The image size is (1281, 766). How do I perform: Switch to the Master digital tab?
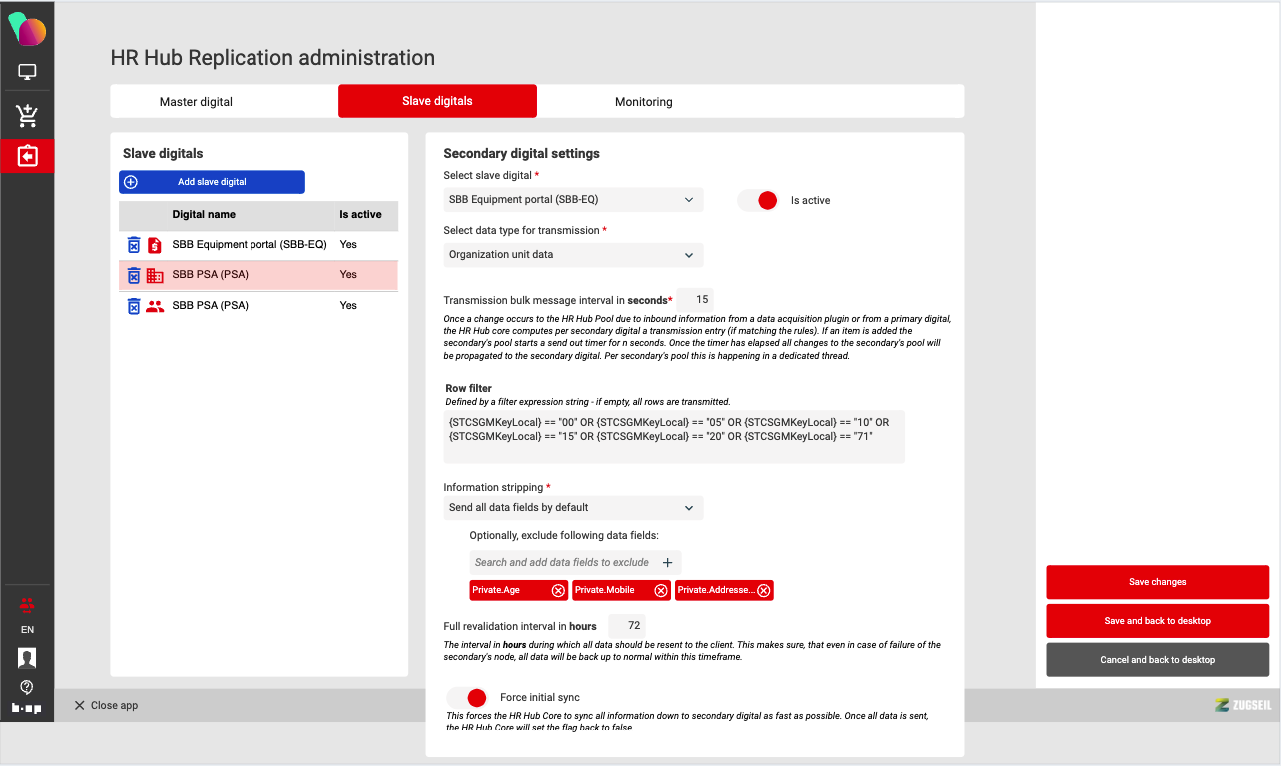point(196,102)
